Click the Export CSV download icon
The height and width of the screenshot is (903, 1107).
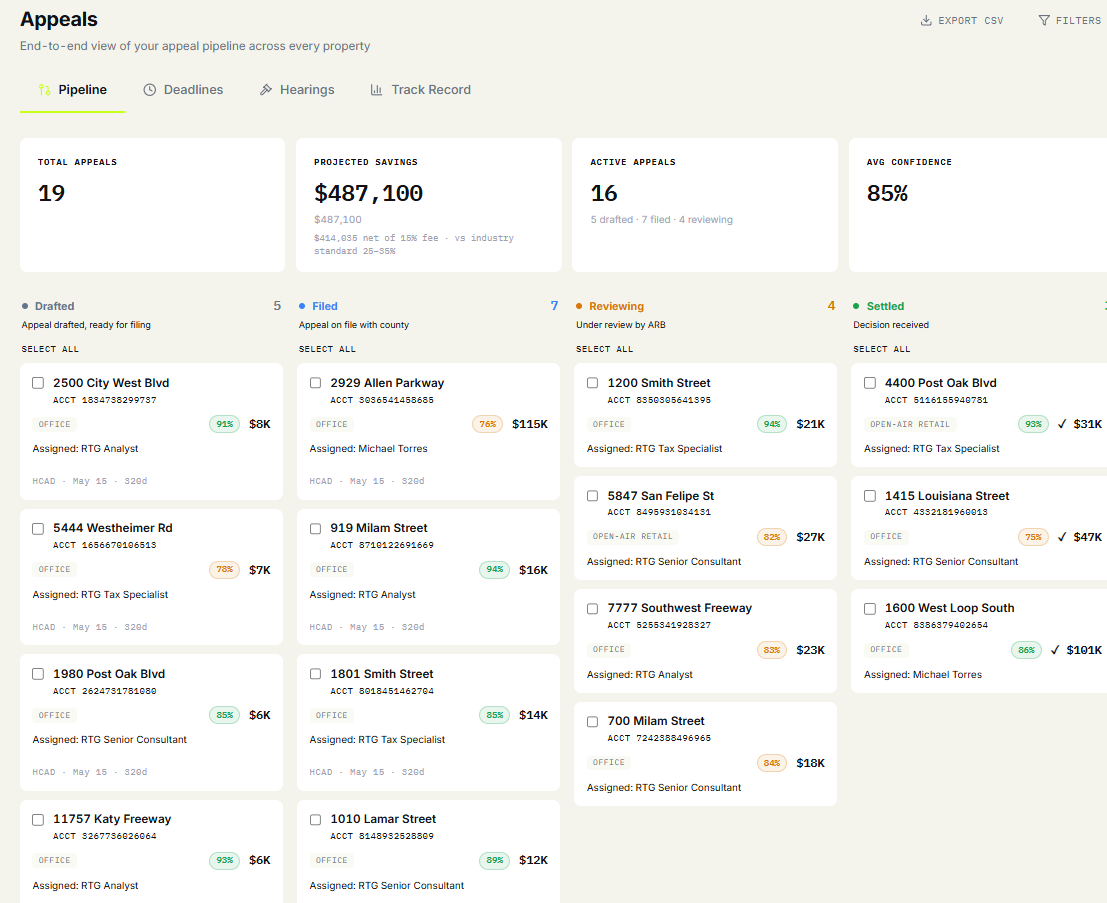coord(926,20)
